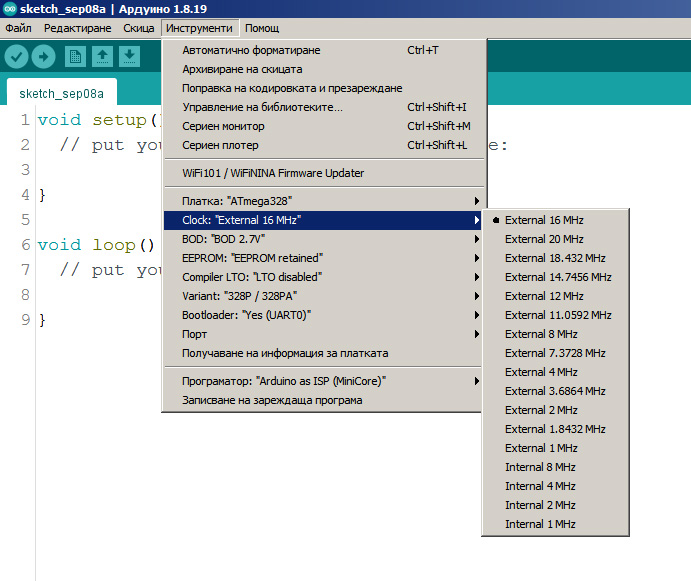Click code line 3 in the editor
The width and height of the screenshot is (691, 581).
click(90, 170)
